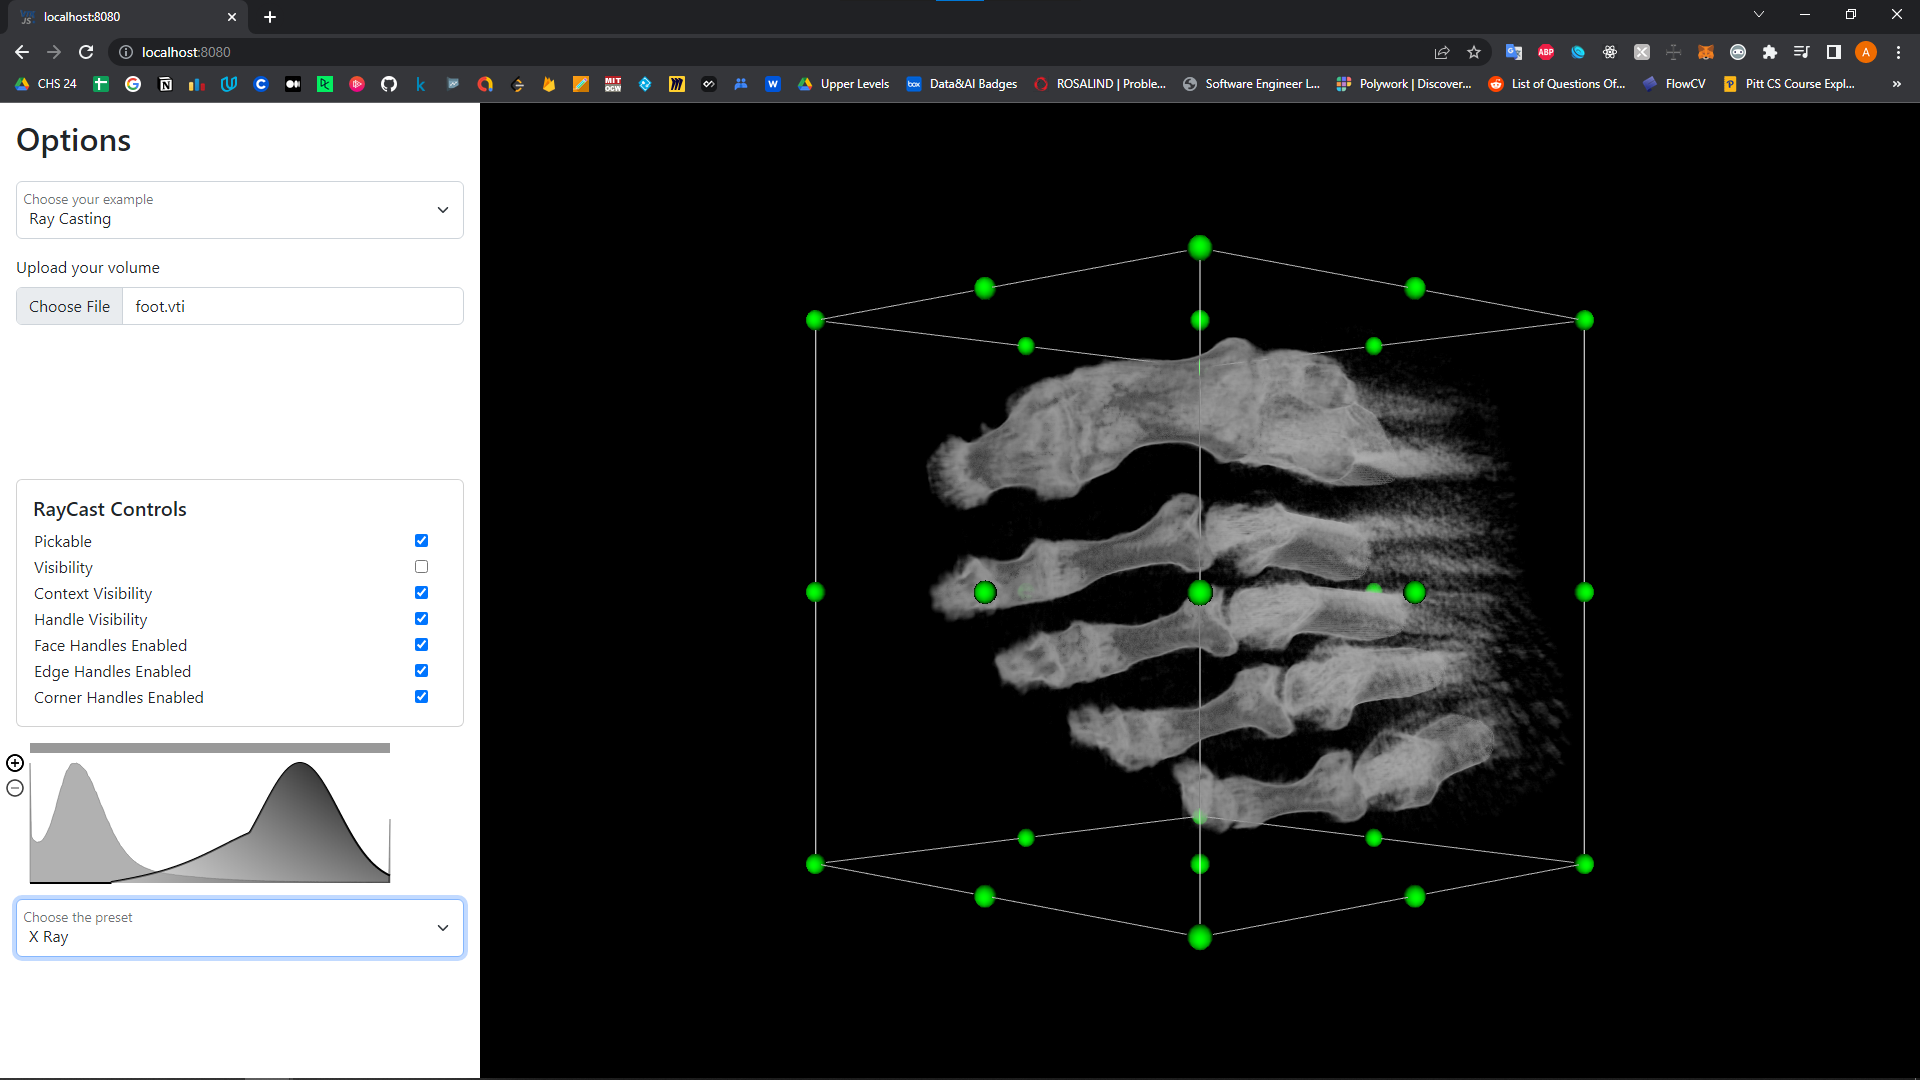Enable the Visibility checkbox
1920x1080 pixels.
(421, 566)
